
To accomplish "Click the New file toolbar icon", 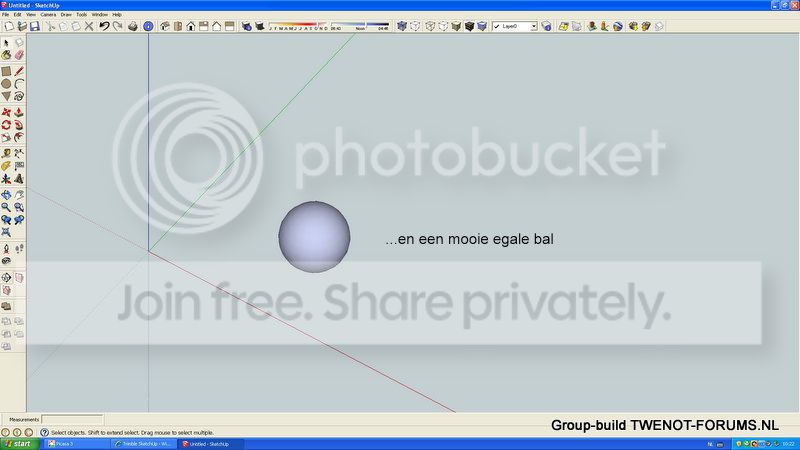I will click(x=9, y=26).
